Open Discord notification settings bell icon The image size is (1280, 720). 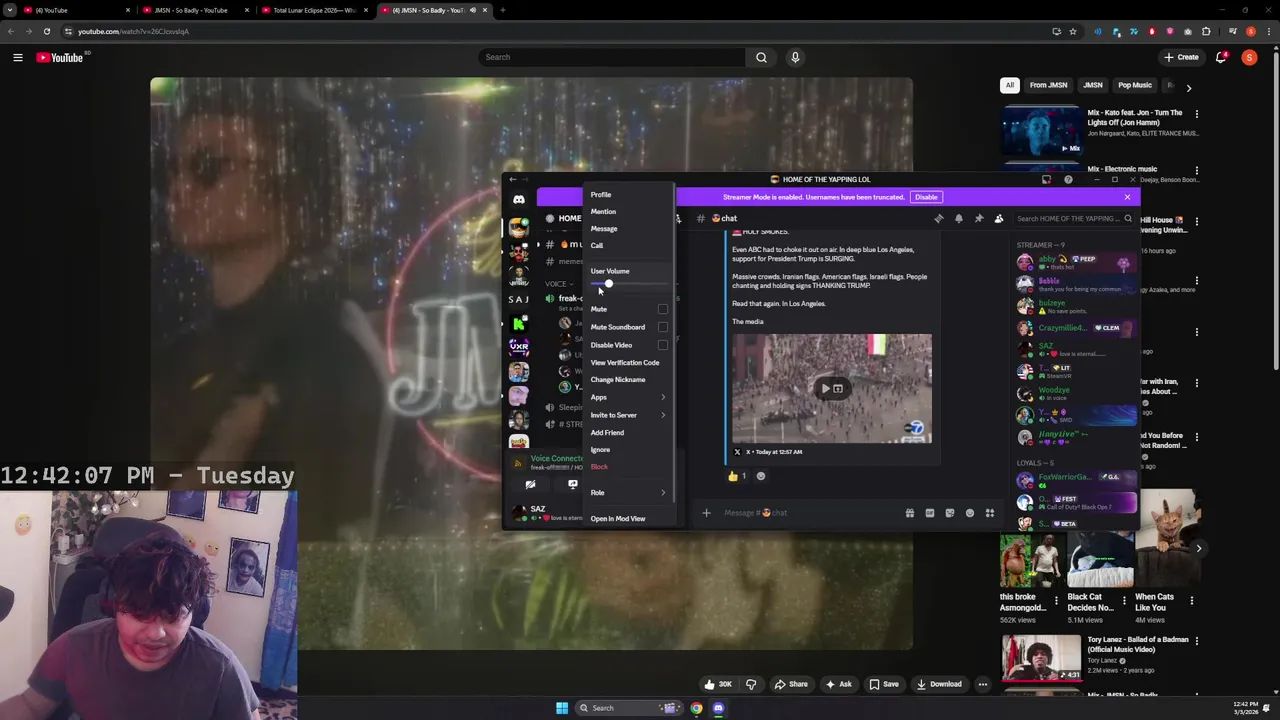click(x=958, y=218)
